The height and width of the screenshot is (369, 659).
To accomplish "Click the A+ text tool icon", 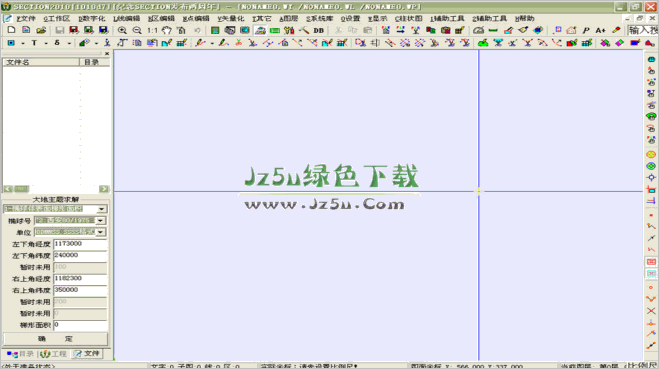I will (x=600, y=30).
